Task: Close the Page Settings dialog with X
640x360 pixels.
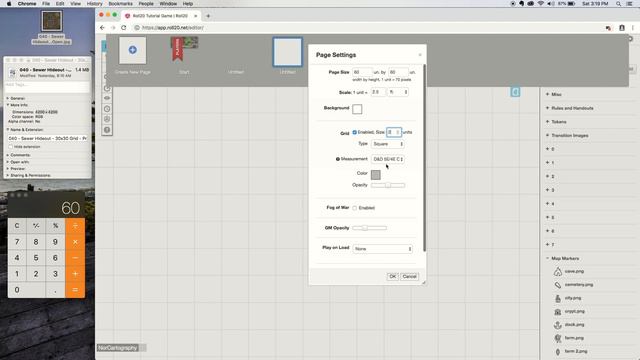Action: 420,55
